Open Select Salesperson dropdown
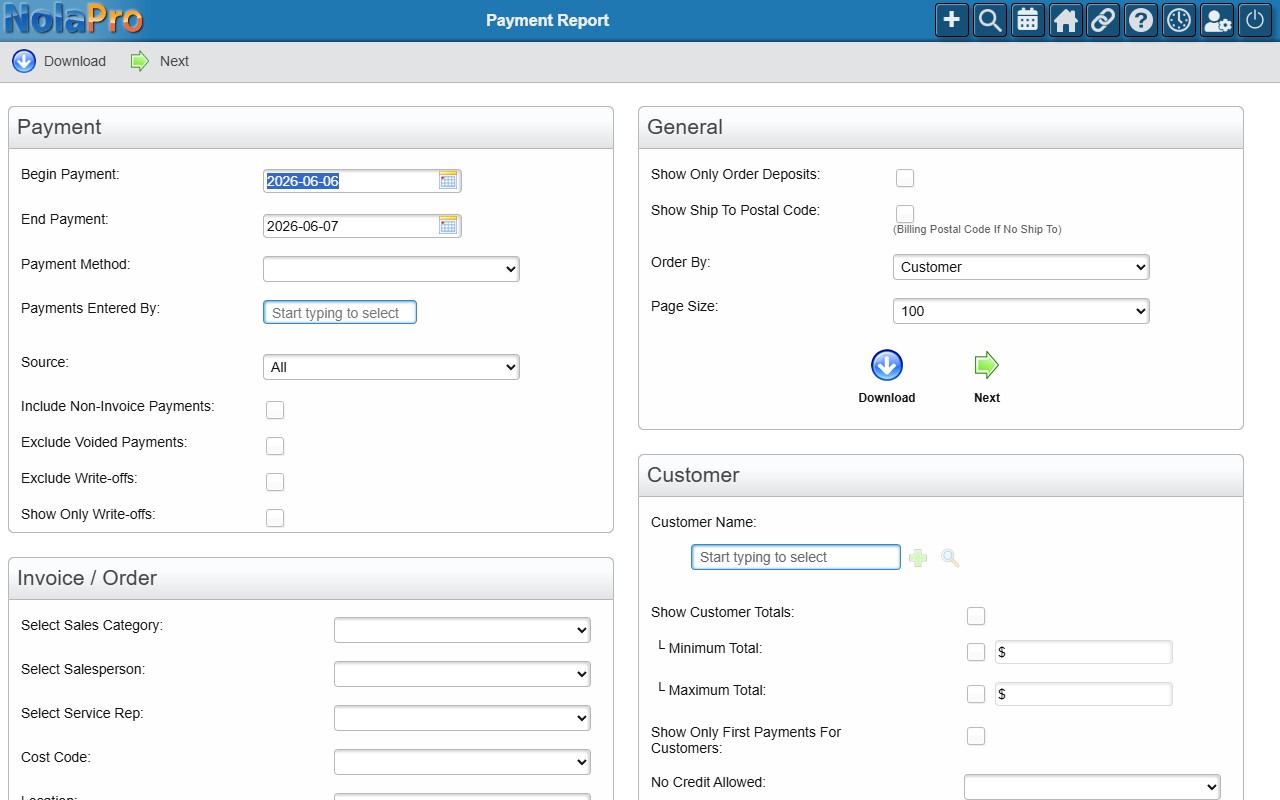Screen dimensions: 1280x800 pyautogui.click(x=462, y=674)
